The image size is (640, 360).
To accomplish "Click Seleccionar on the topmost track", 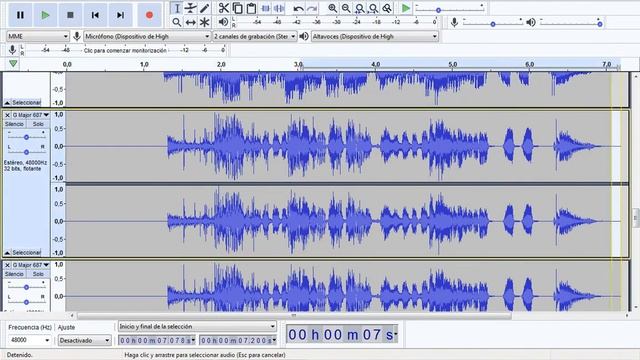I will 27,102.
